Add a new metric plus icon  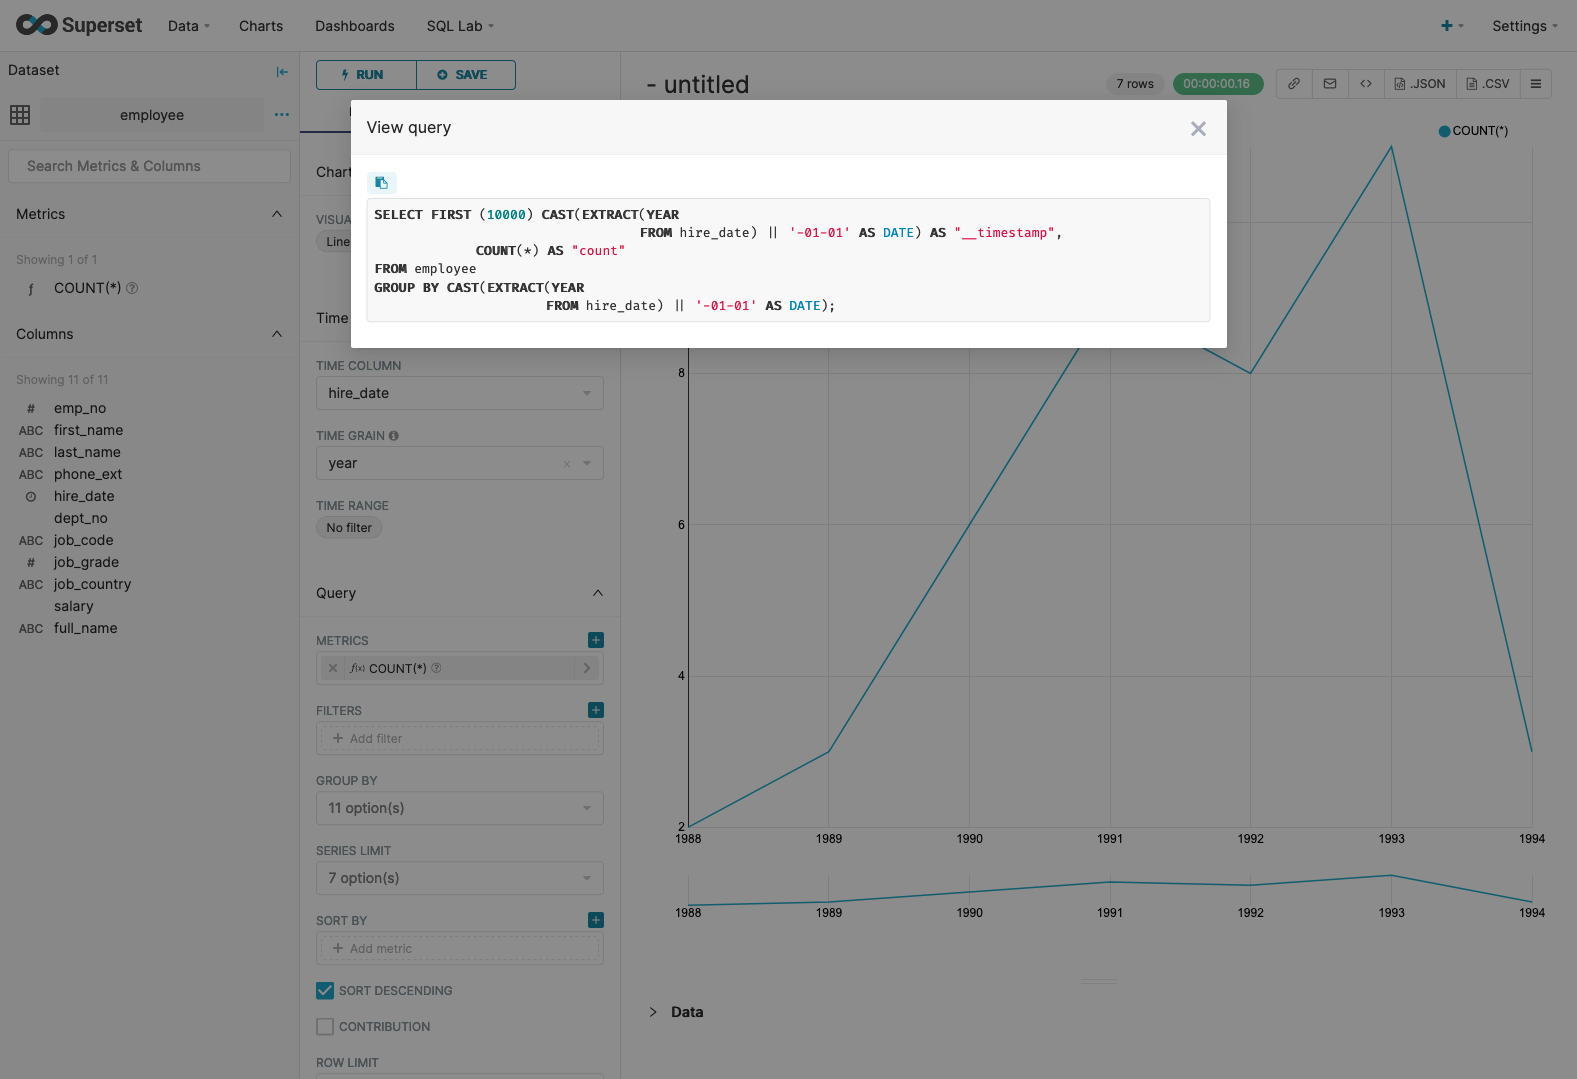pyautogui.click(x=596, y=640)
